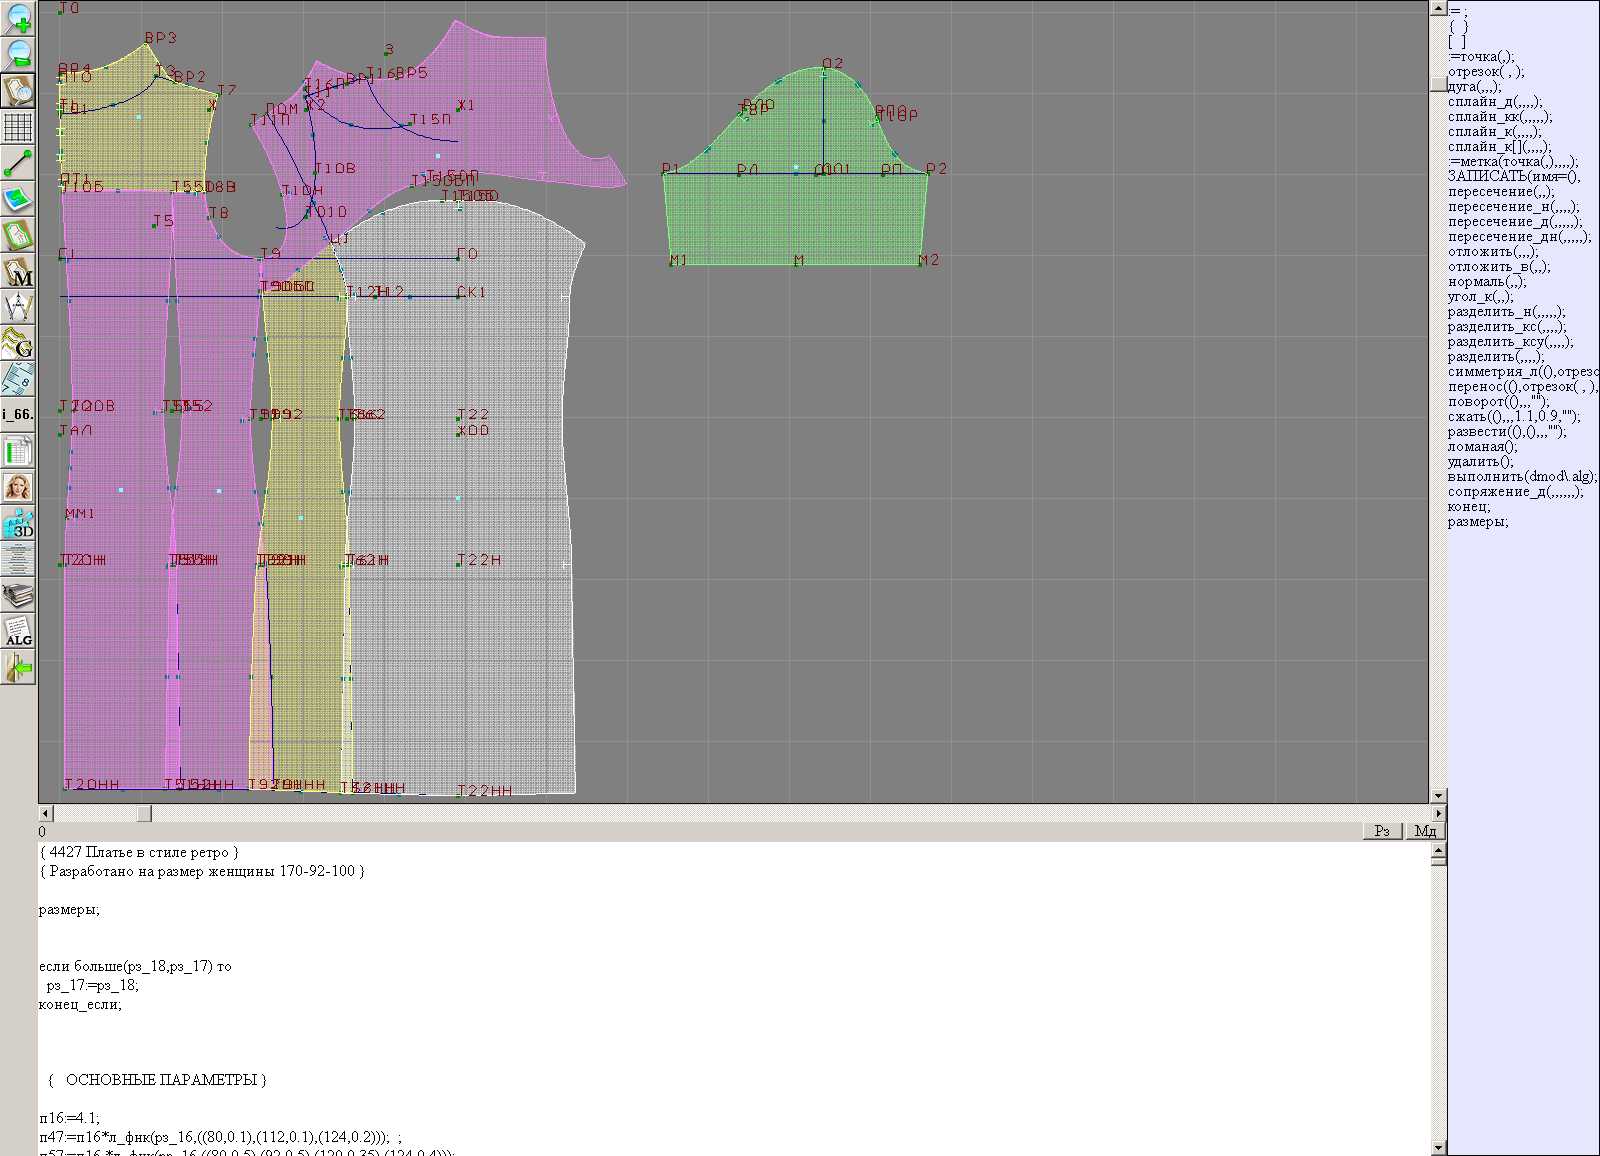
Task: Click canvas vertical scrollbar down arrow
Action: click(x=1438, y=796)
